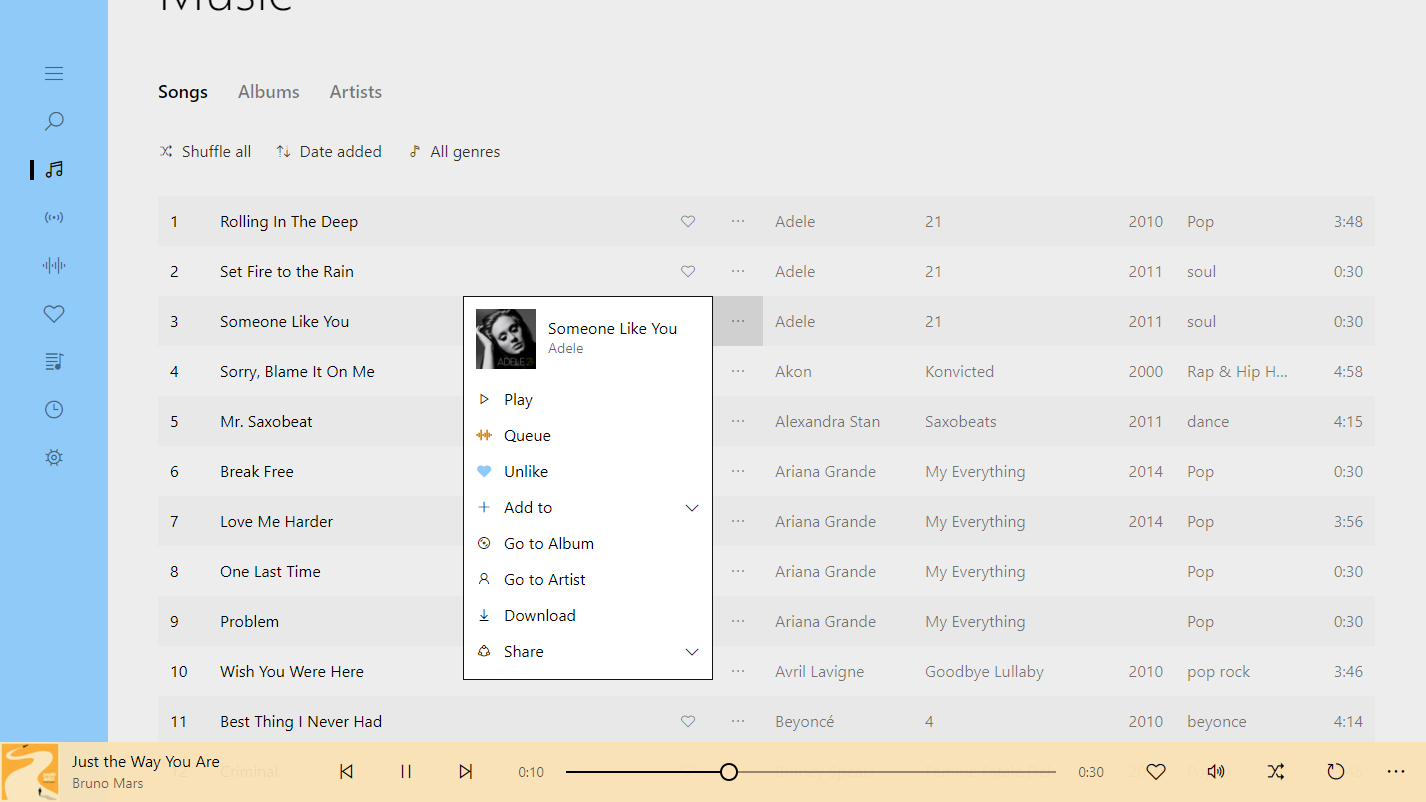Open more options for Best Thing I Never Had
Screen dimensions: 1426x802
[x=738, y=721]
